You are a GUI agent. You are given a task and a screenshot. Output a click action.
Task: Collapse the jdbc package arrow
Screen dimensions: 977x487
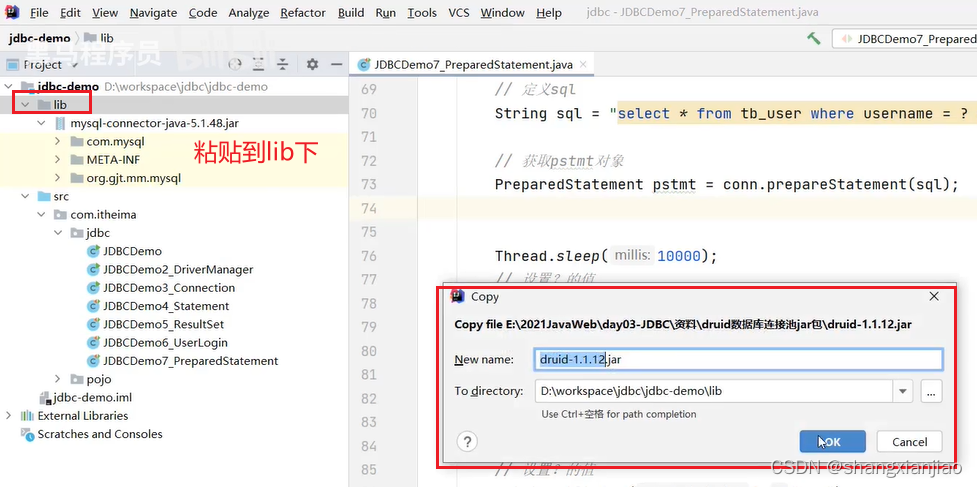pyautogui.click(x=57, y=233)
